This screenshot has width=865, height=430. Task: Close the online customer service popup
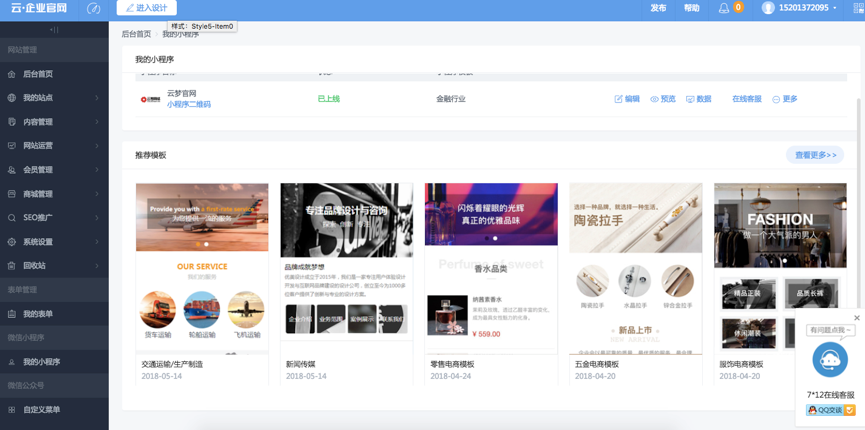pos(856,318)
